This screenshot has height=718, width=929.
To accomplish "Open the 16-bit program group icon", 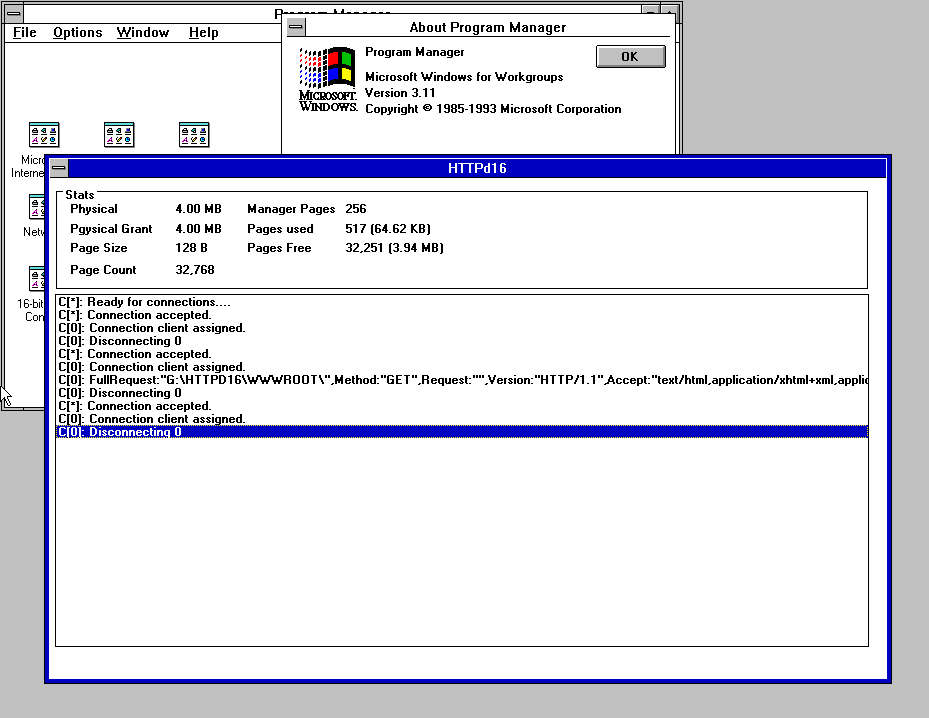I will click(x=40, y=279).
